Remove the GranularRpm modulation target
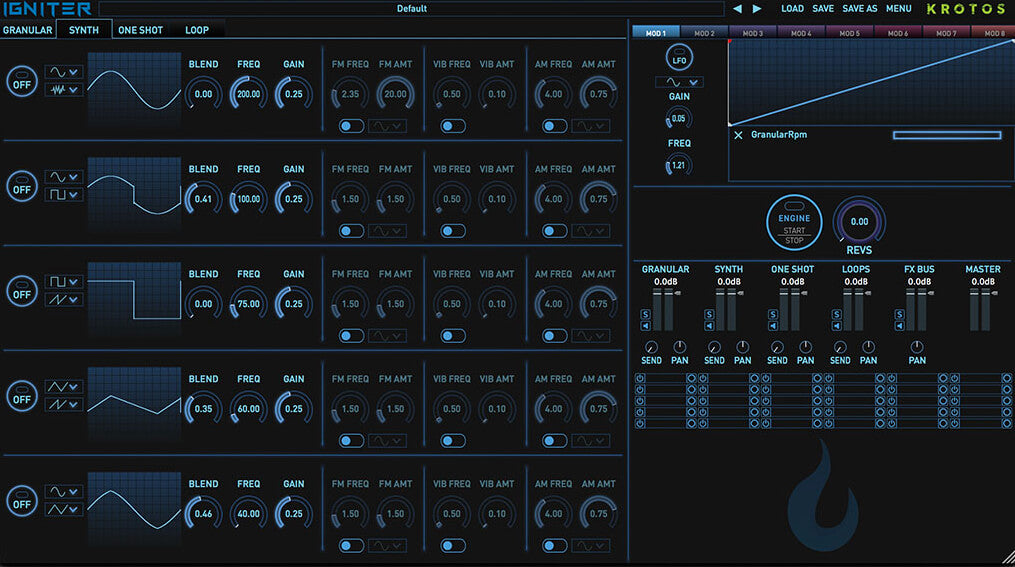Viewport: 1015px width, 567px height. tap(738, 135)
